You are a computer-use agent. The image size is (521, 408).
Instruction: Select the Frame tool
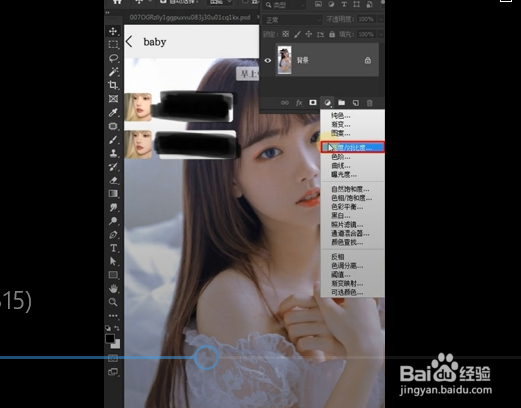click(x=113, y=99)
